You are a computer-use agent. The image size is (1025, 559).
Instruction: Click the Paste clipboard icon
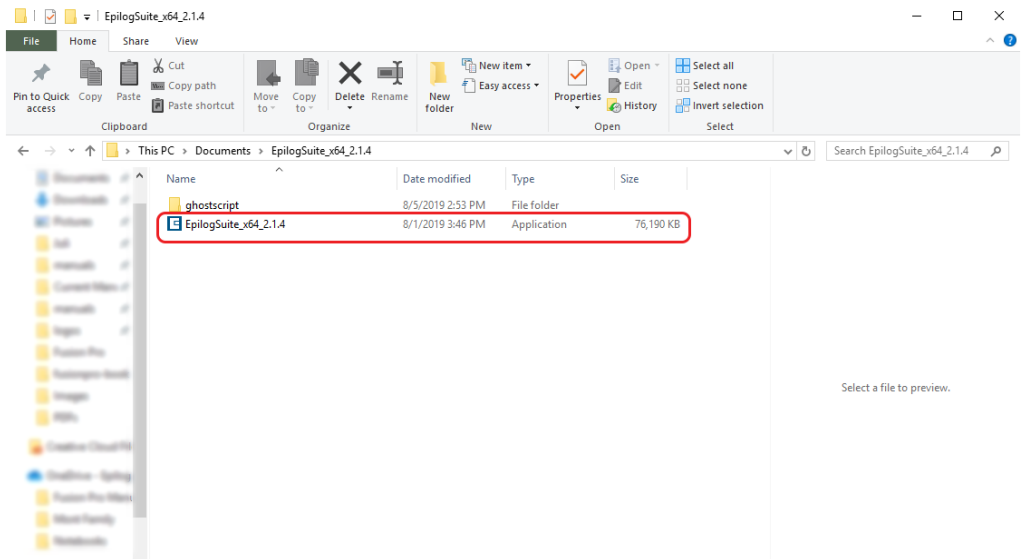(128, 73)
